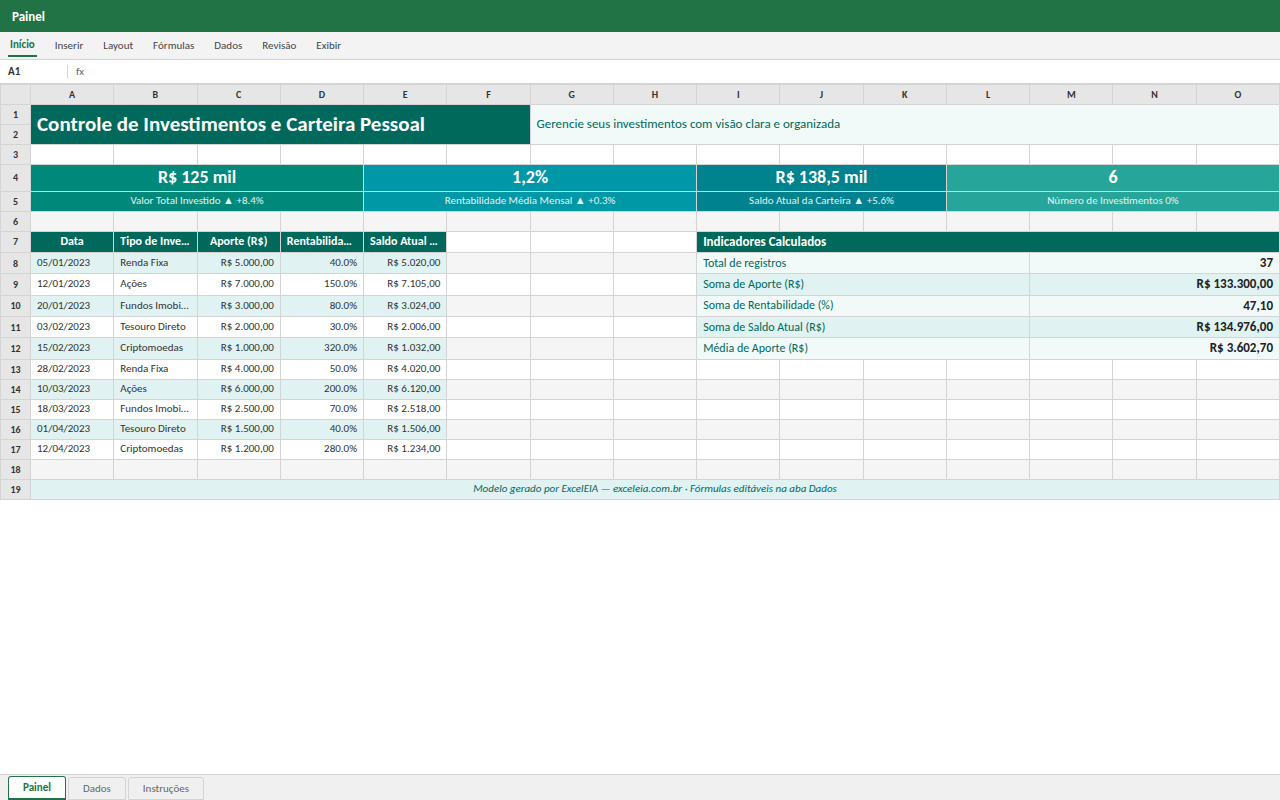Open the Inserir menu tab
The width and height of the screenshot is (1280, 800).
click(69, 46)
